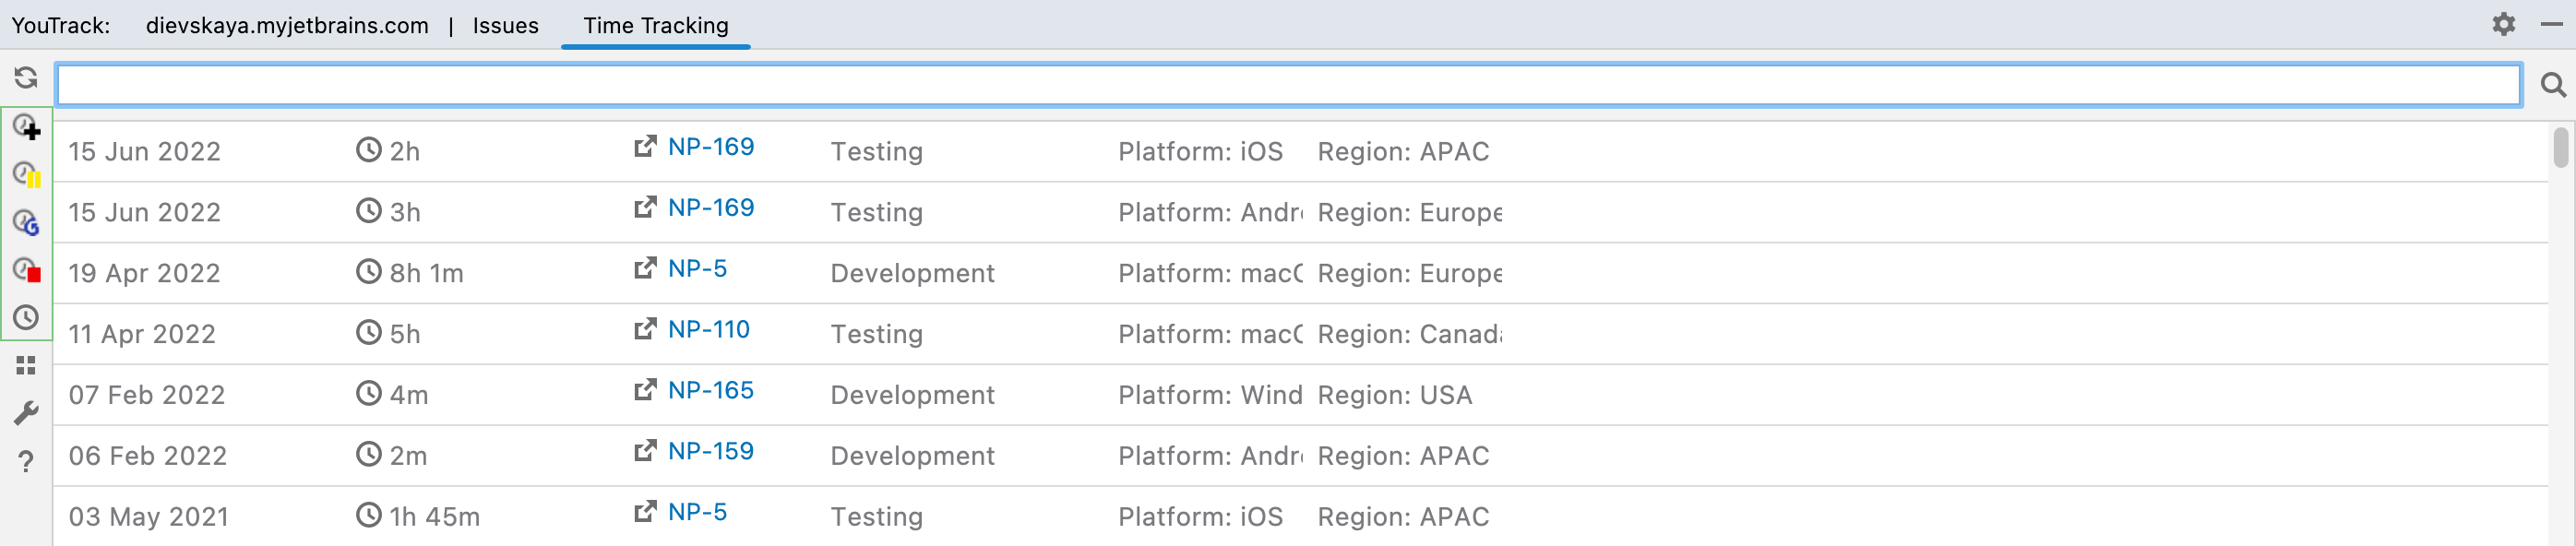Open the NP-159 issue link

[x=710, y=452]
